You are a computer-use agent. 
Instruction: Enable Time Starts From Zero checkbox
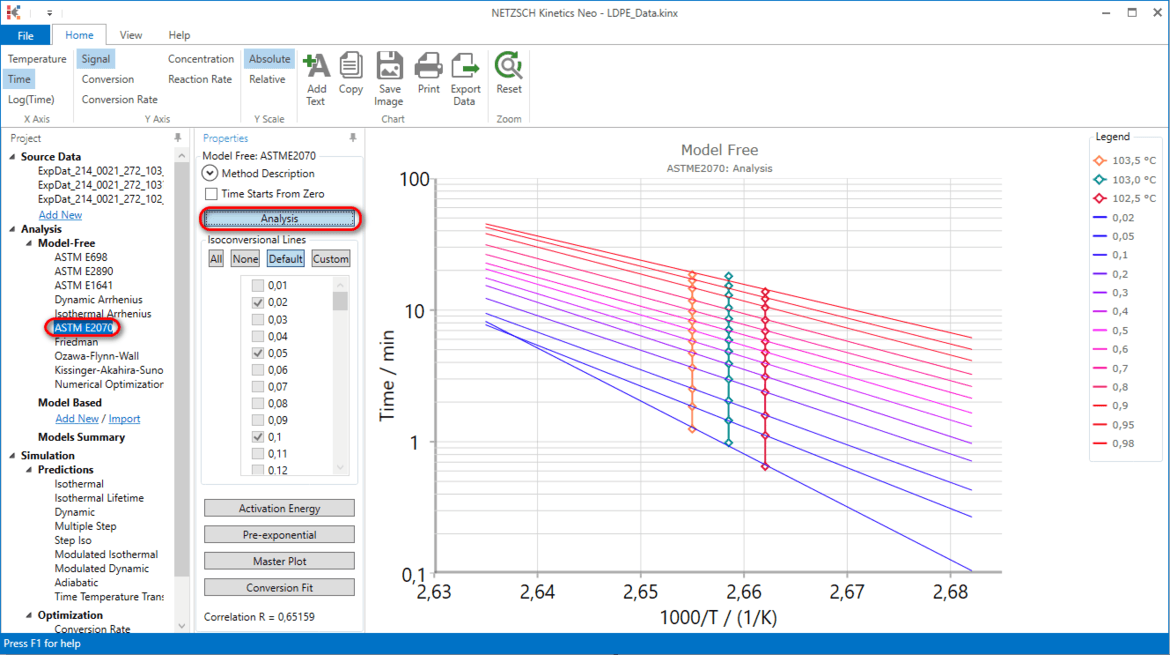(211, 194)
